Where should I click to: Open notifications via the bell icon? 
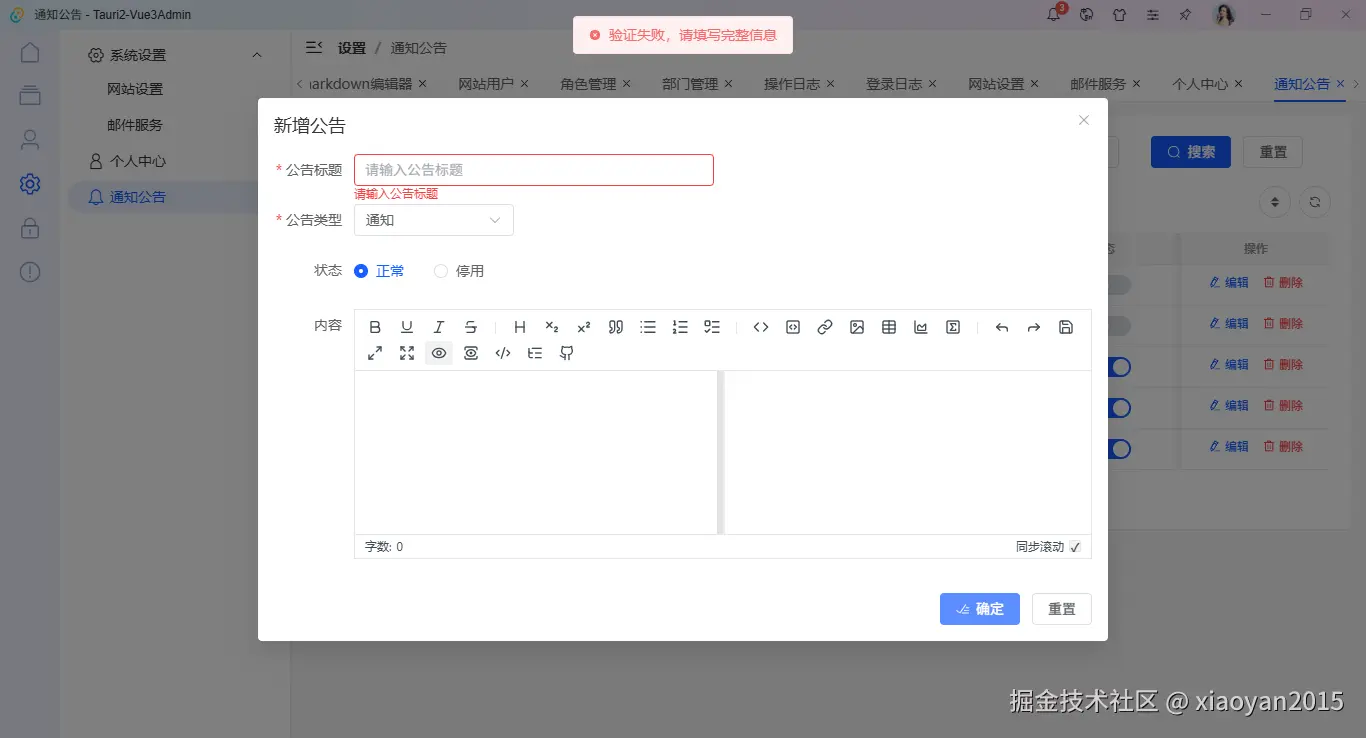coord(1053,14)
